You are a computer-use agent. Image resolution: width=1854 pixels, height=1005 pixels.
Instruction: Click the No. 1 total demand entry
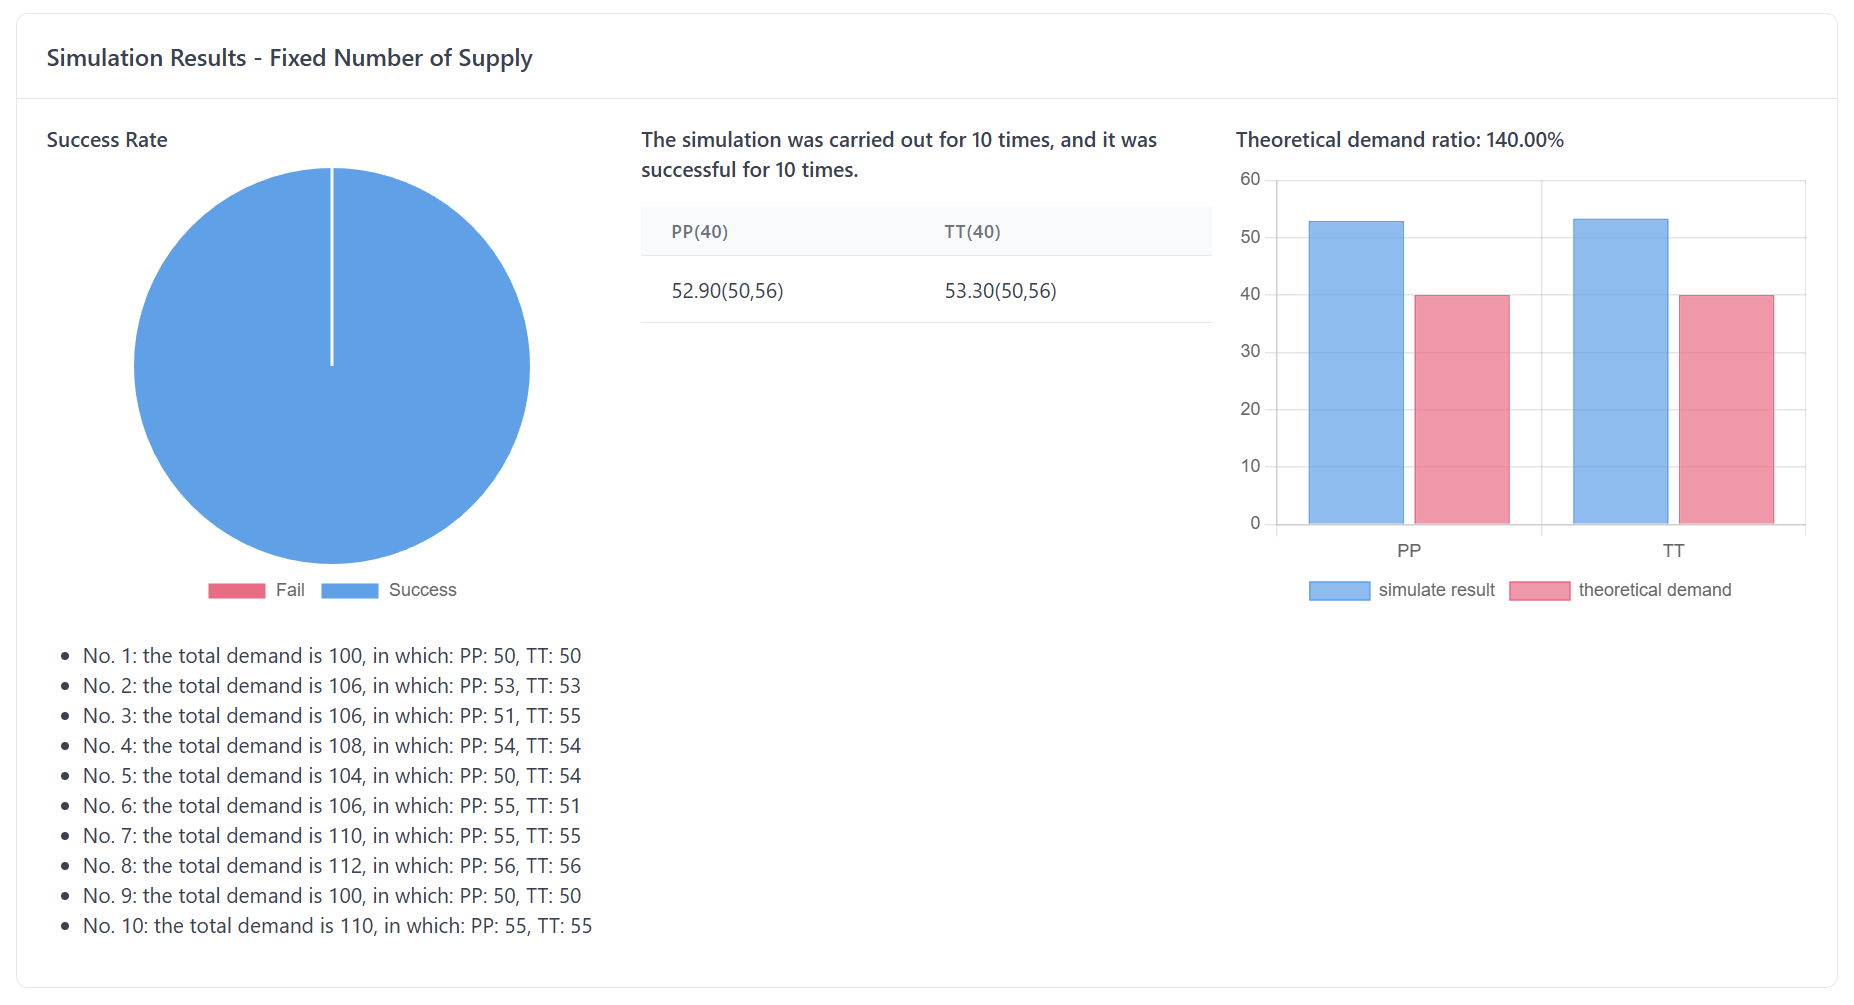tap(332, 656)
